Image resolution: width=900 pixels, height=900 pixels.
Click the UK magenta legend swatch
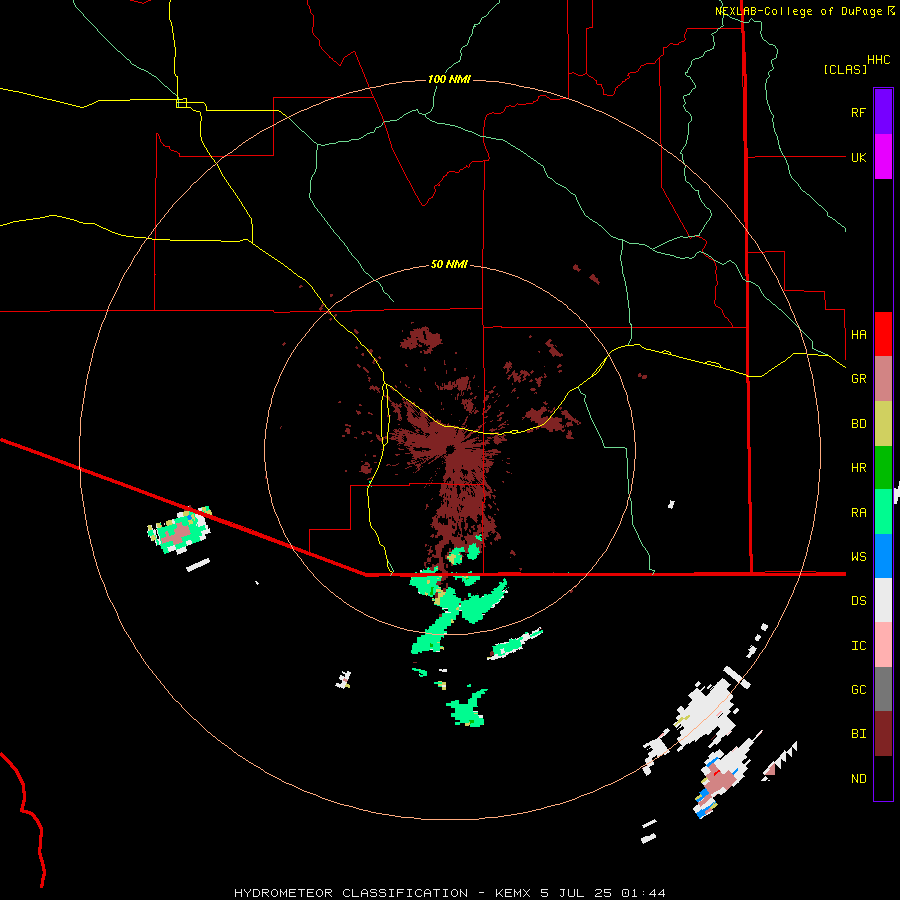(x=883, y=157)
